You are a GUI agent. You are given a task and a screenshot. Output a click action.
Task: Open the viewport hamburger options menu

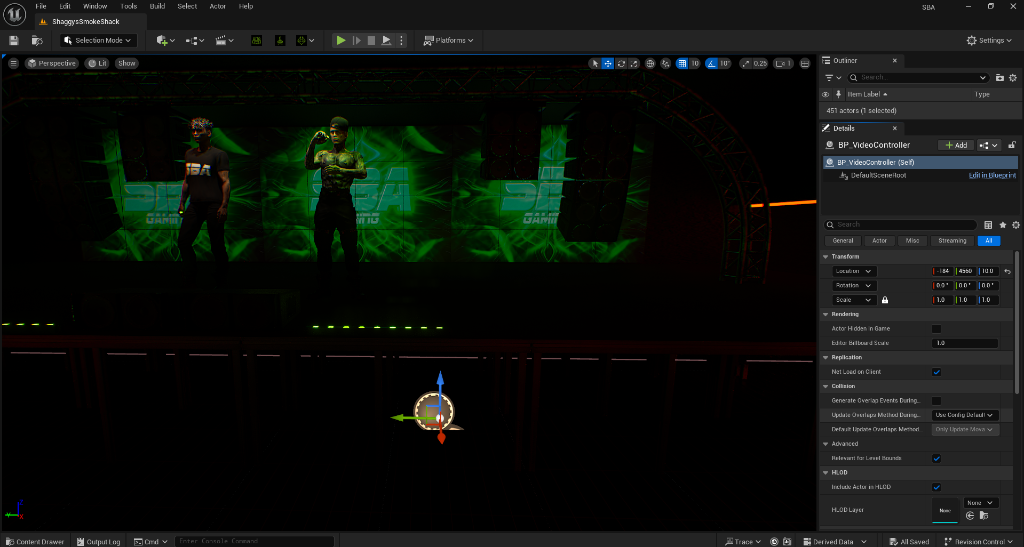click(x=13, y=63)
